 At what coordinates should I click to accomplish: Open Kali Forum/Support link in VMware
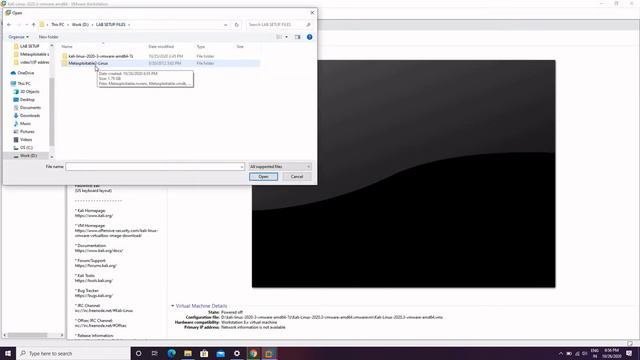coord(96,266)
